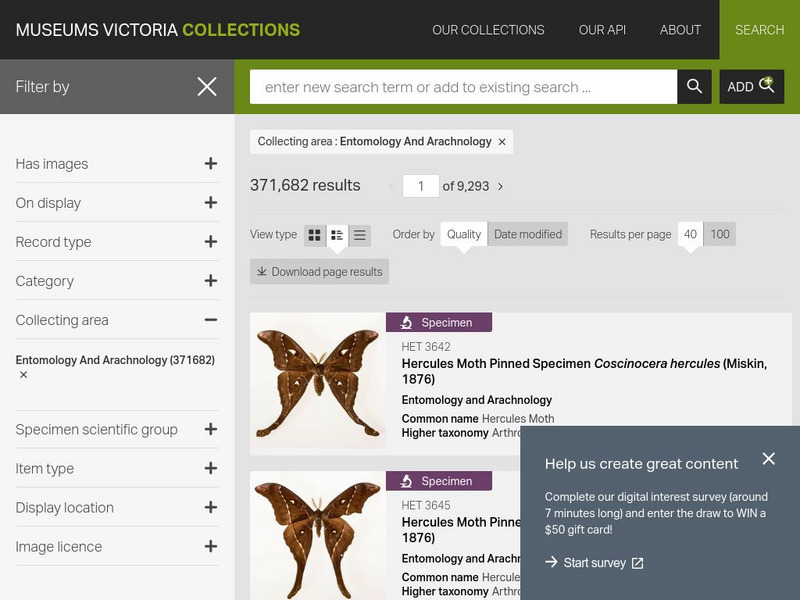Viewport: 800px width, 600px height.
Task: Open the ABOUT page
Action: pos(680,30)
